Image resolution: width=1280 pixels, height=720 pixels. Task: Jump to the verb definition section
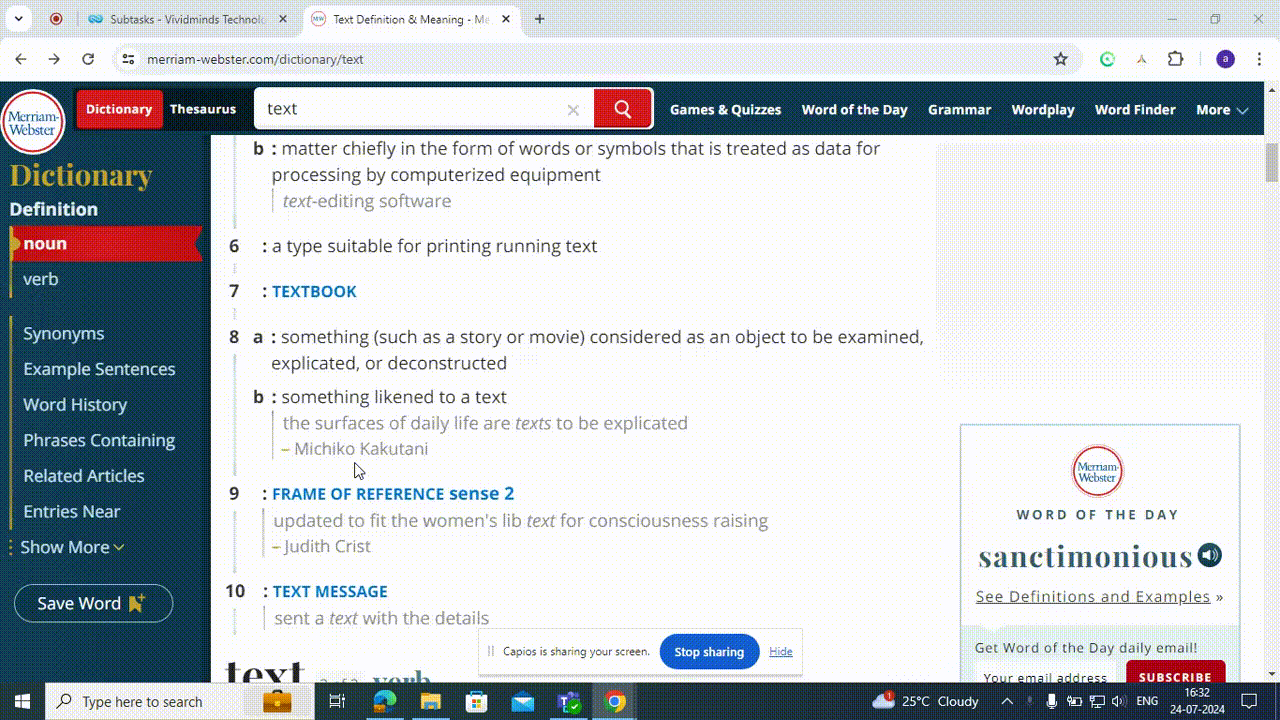click(41, 279)
